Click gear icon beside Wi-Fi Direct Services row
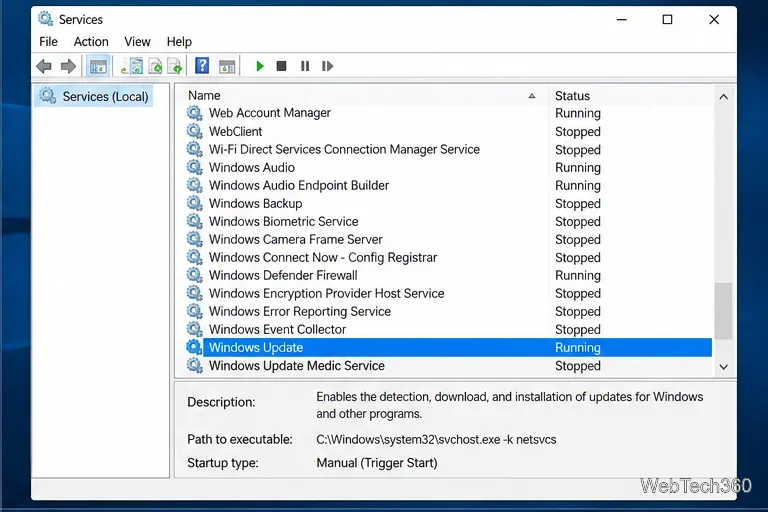 point(194,149)
